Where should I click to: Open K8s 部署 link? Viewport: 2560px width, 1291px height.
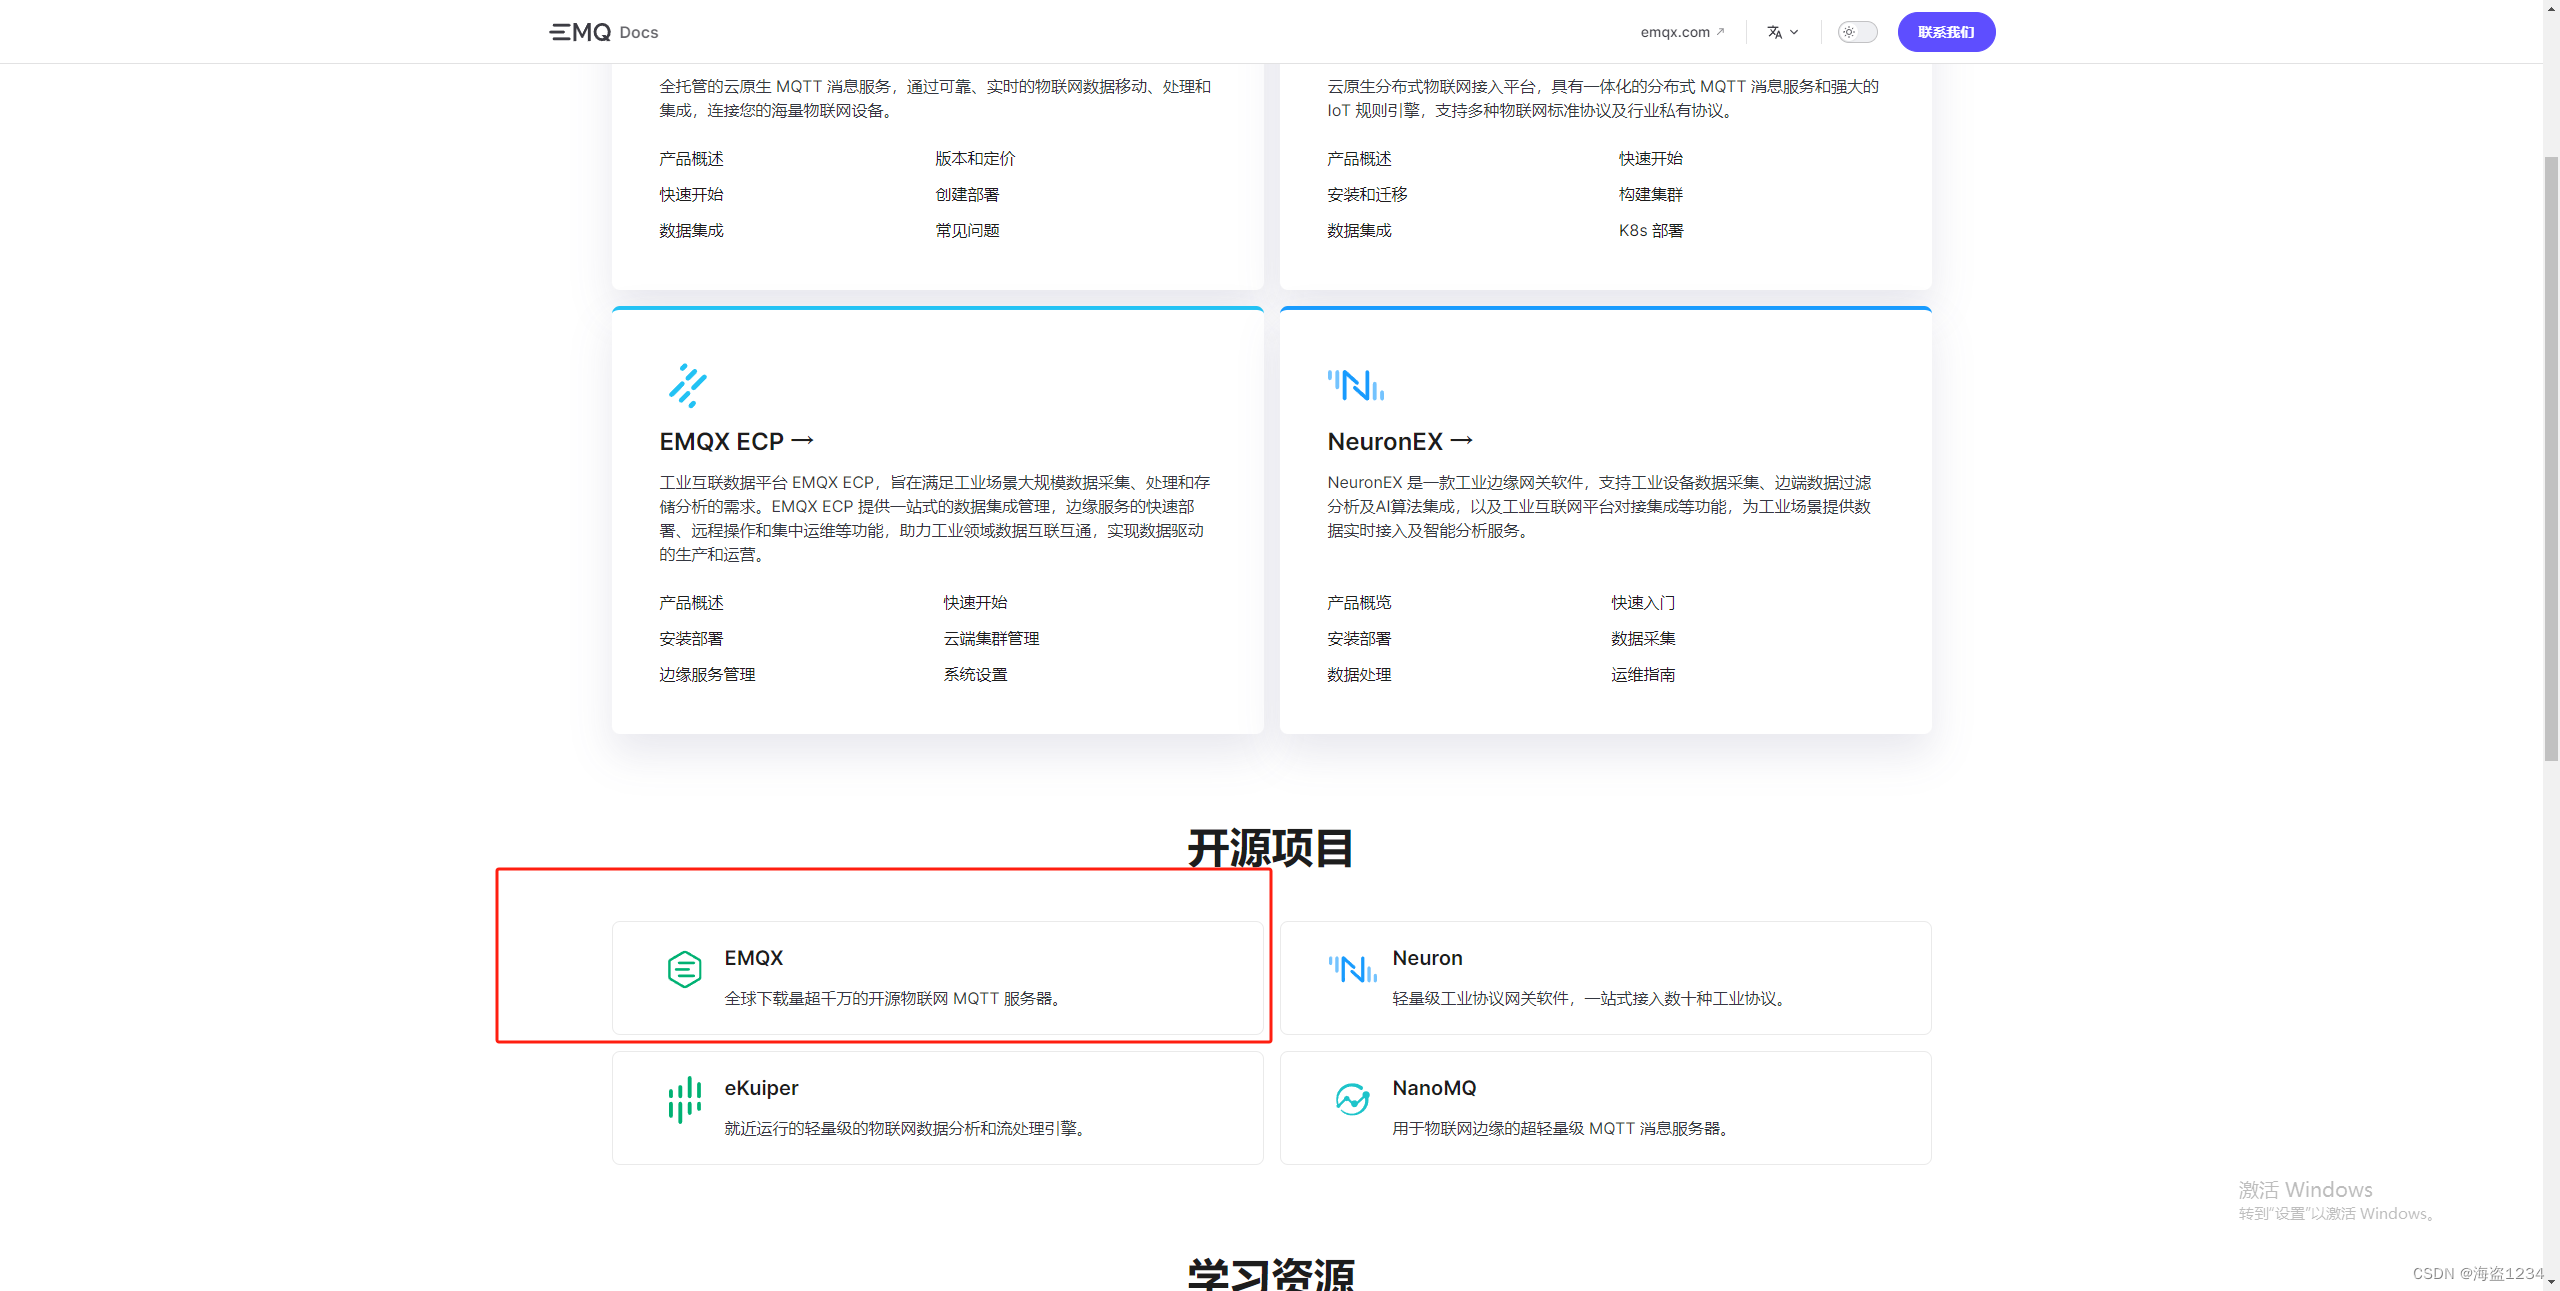[1651, 231]
